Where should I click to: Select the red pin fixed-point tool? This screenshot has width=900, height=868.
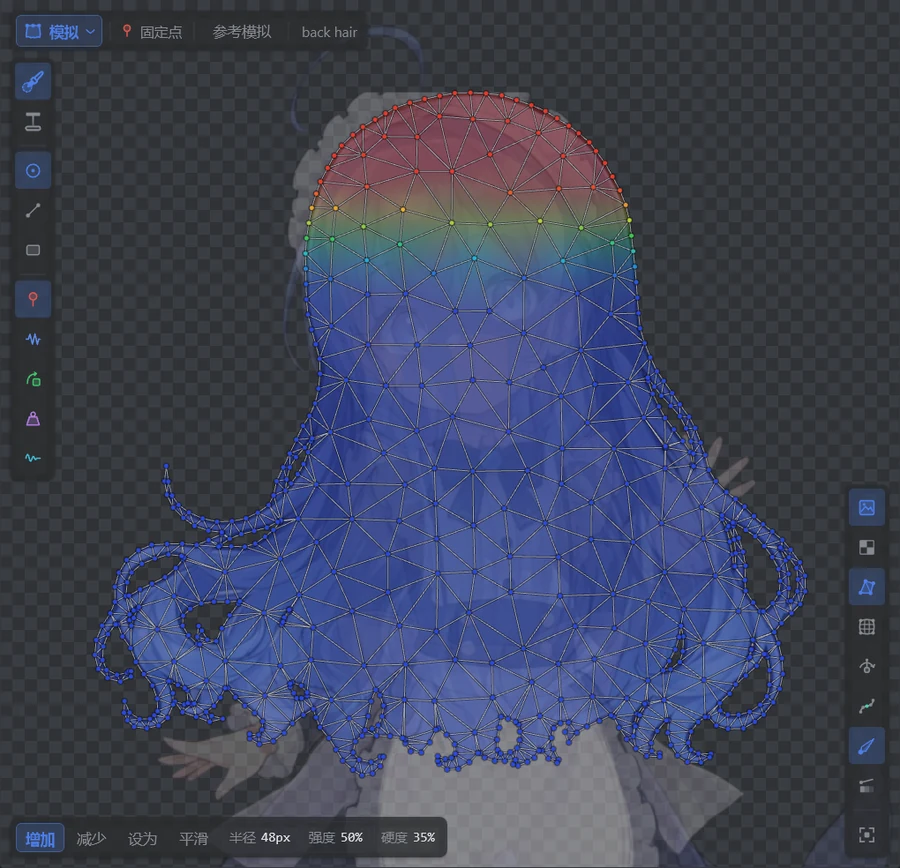(33, 299)
